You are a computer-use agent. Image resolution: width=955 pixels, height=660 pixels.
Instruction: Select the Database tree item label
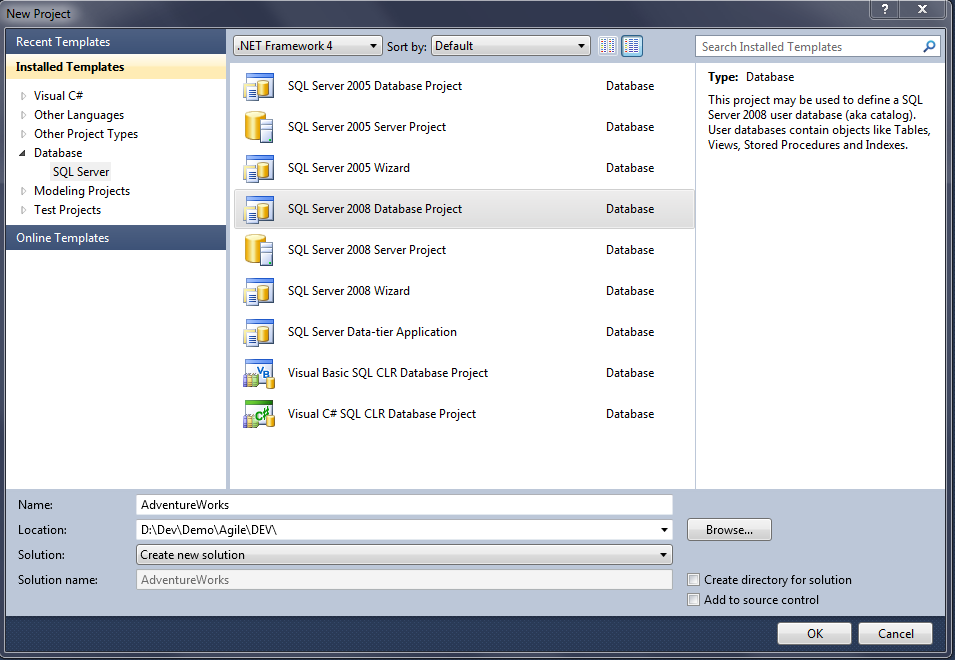tap(58, 153)
